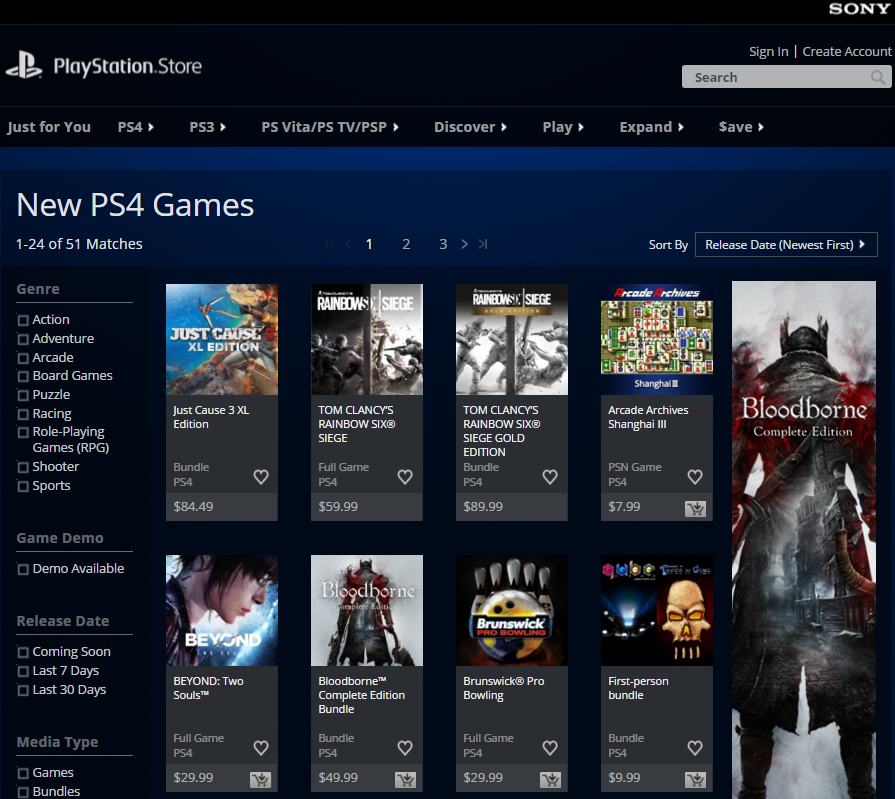The image size is (895, 799).
Task: Go to next page arrow in pagination
Action: click(464, 244)
